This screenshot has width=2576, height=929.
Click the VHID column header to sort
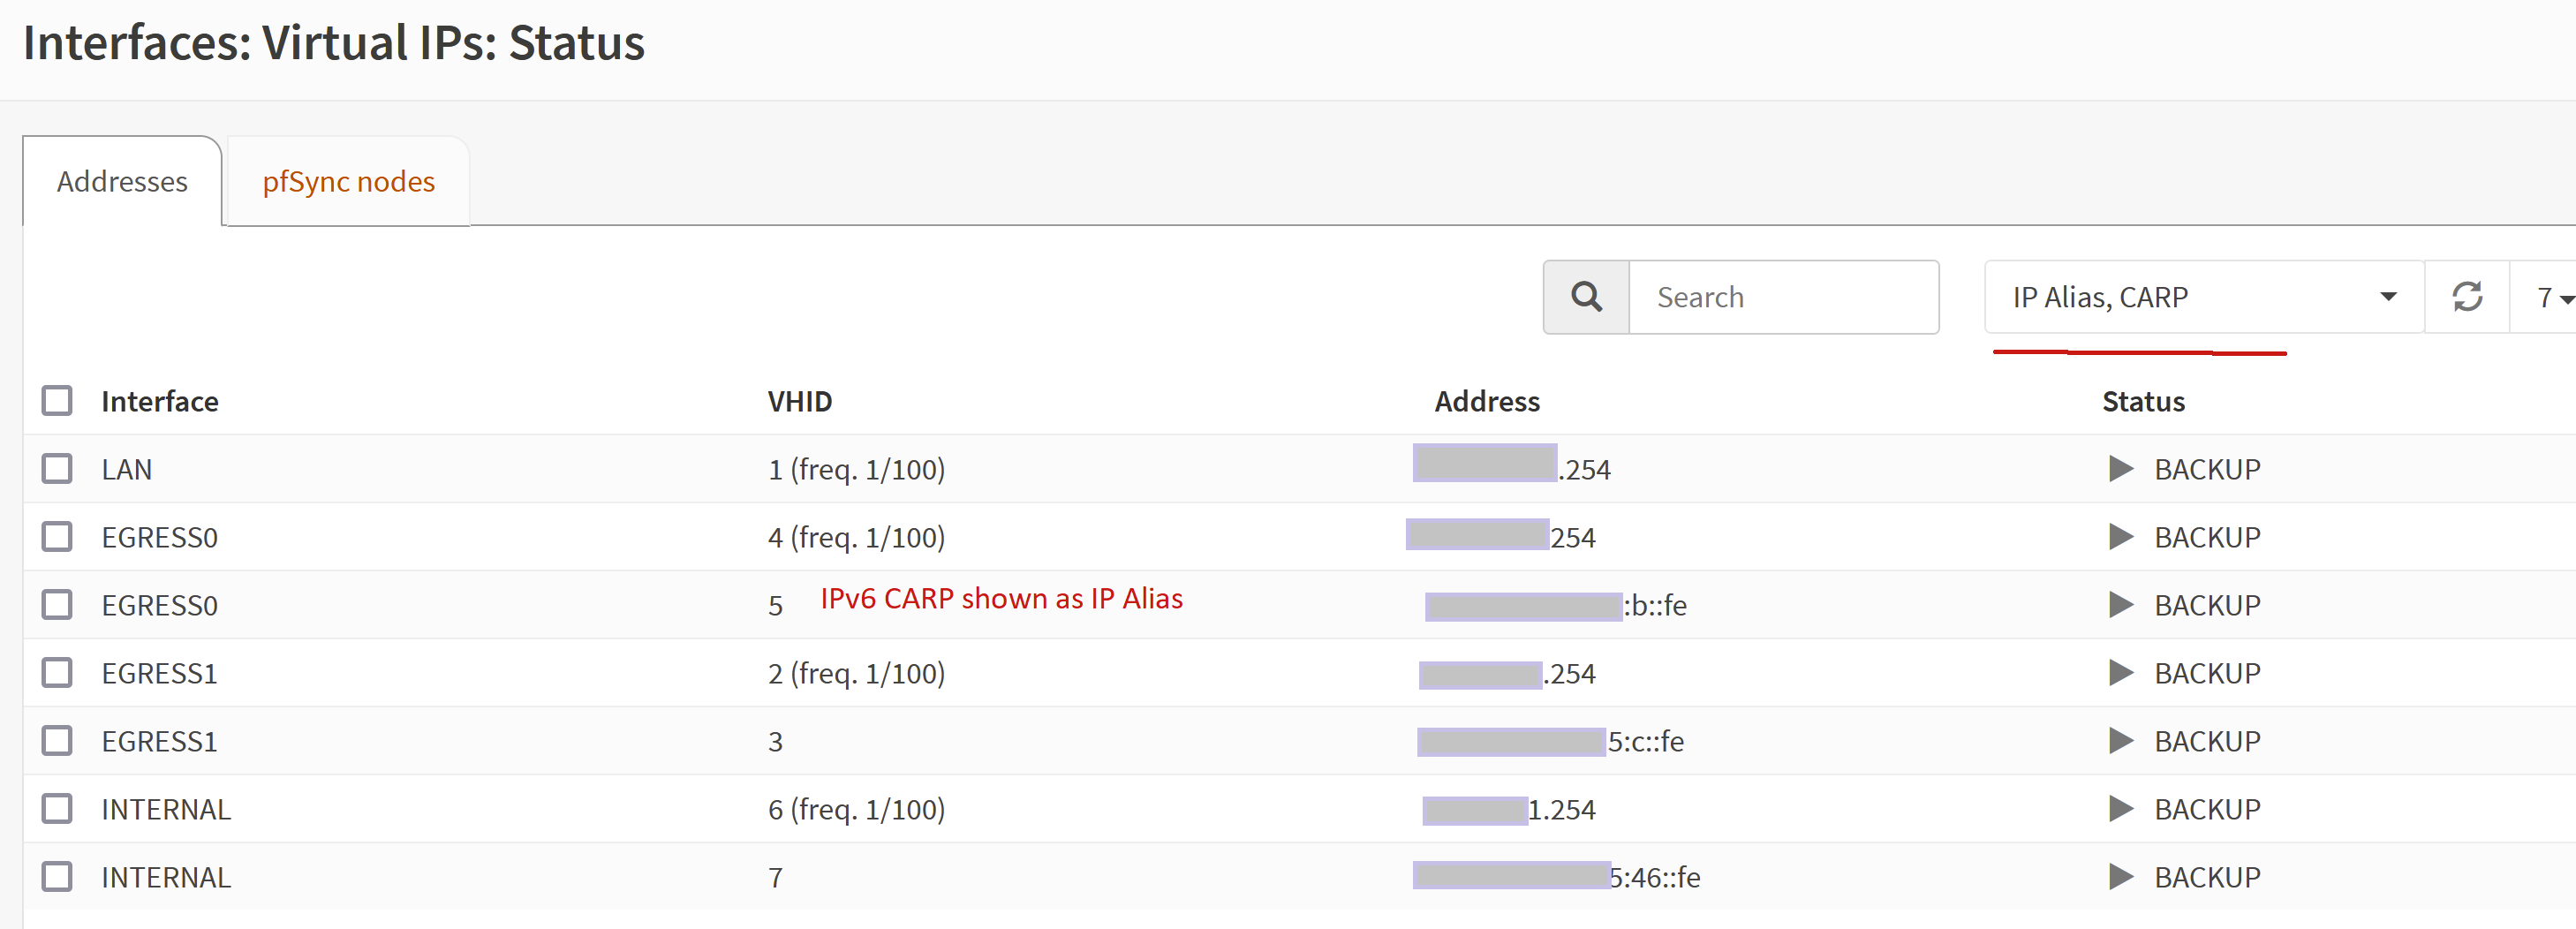click(x=799, y=400)
